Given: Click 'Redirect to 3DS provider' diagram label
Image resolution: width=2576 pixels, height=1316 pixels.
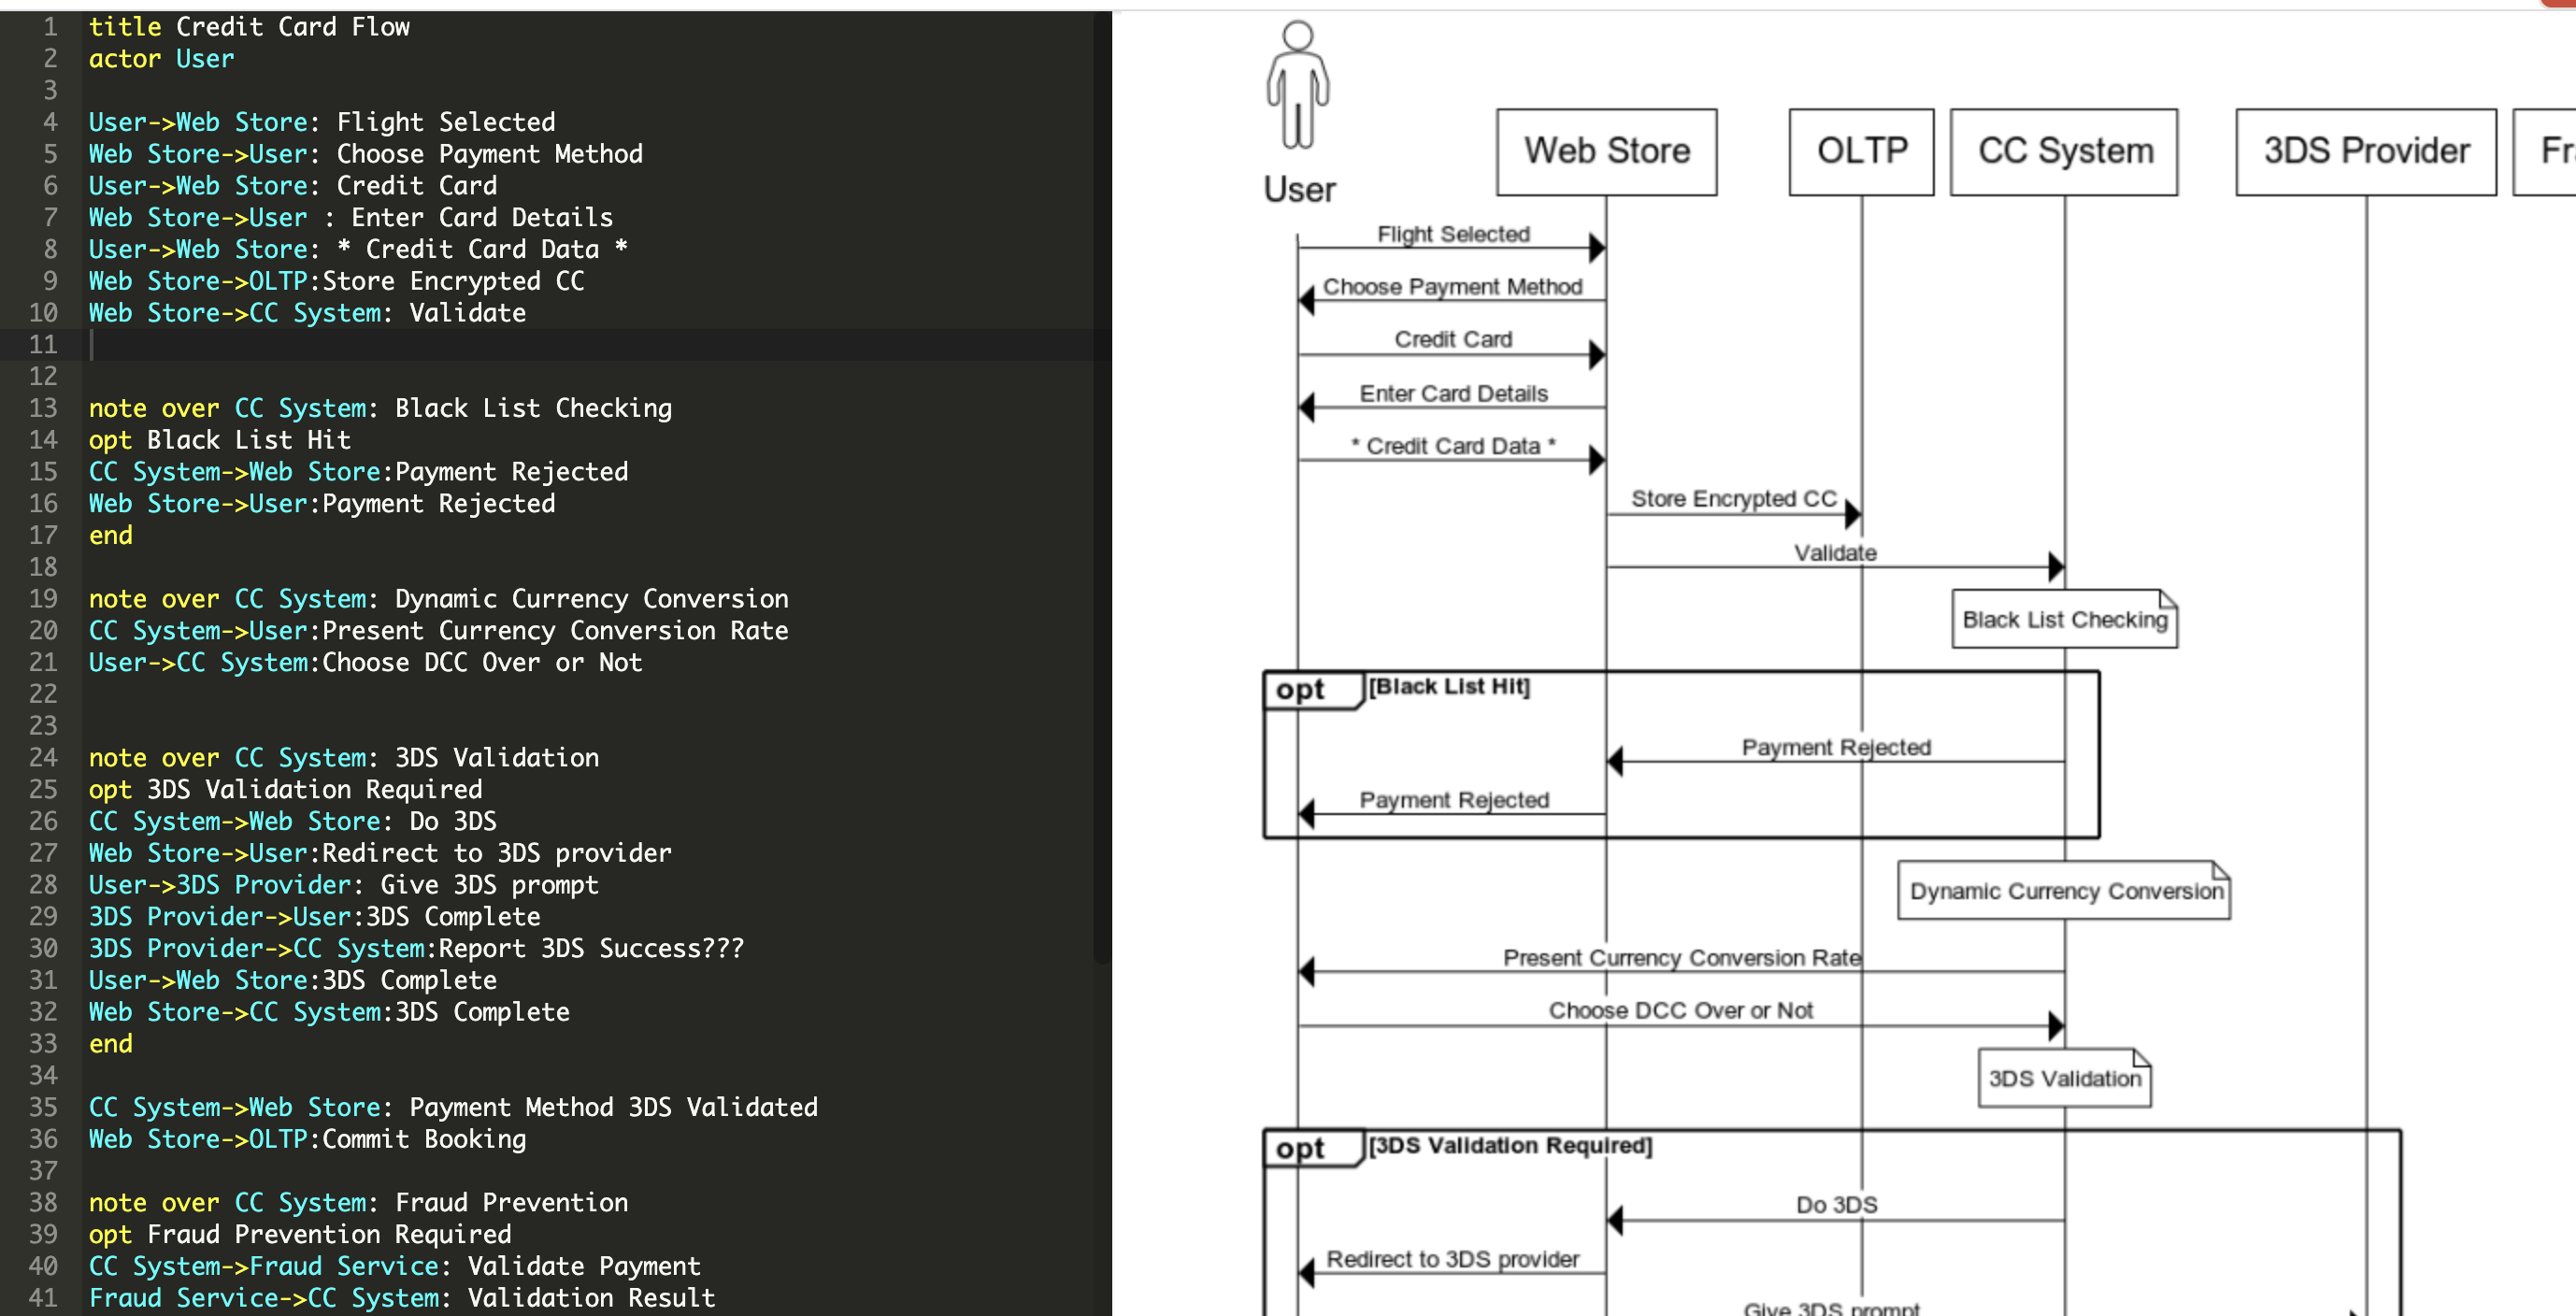Looking at the screenshot, I should [1452, 1259].
